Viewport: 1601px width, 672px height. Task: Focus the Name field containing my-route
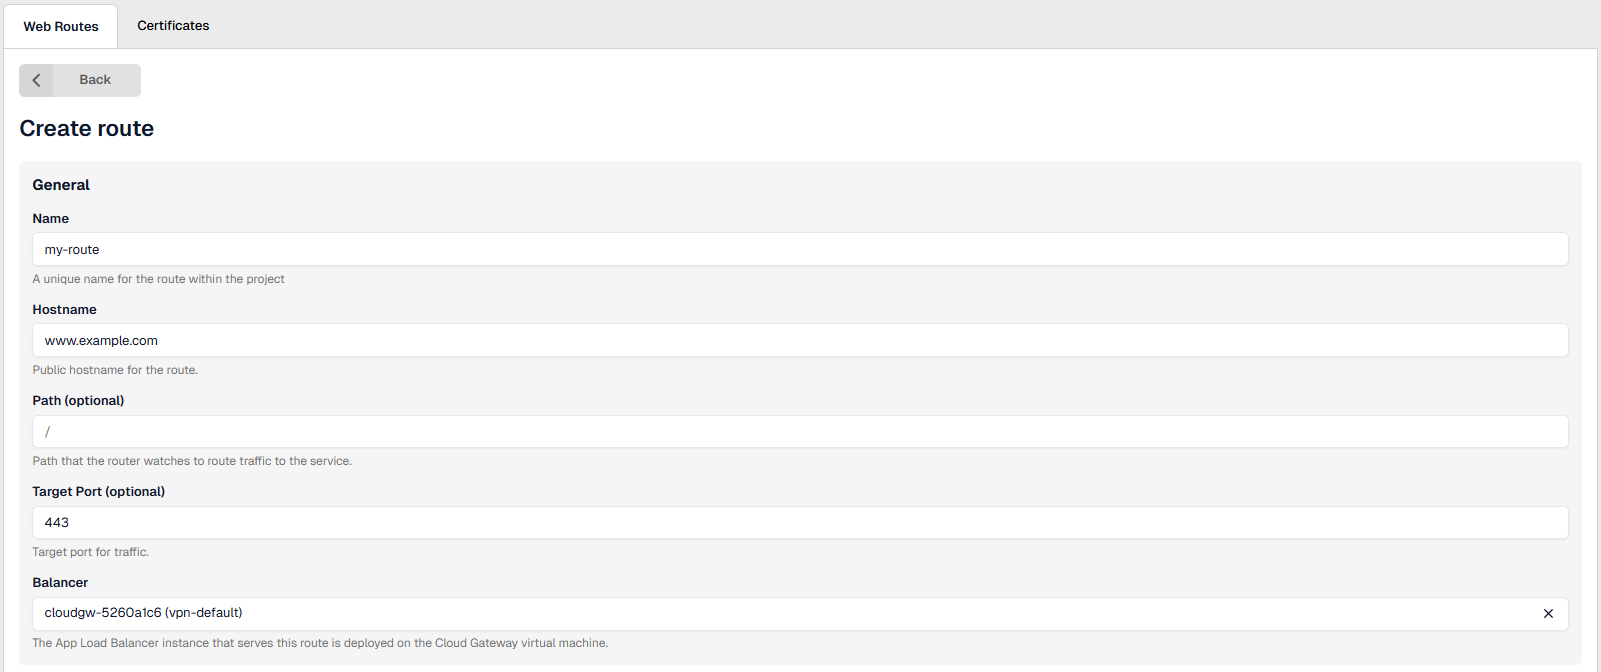[x=800, y=250]
